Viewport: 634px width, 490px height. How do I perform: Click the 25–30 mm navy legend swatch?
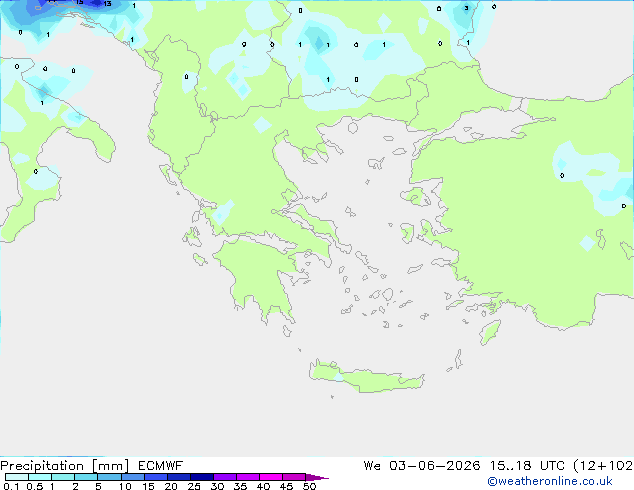pos(201,477)
